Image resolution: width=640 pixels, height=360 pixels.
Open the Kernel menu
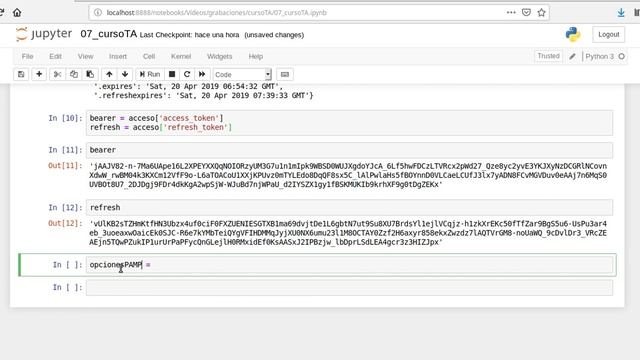coord(181,56)
